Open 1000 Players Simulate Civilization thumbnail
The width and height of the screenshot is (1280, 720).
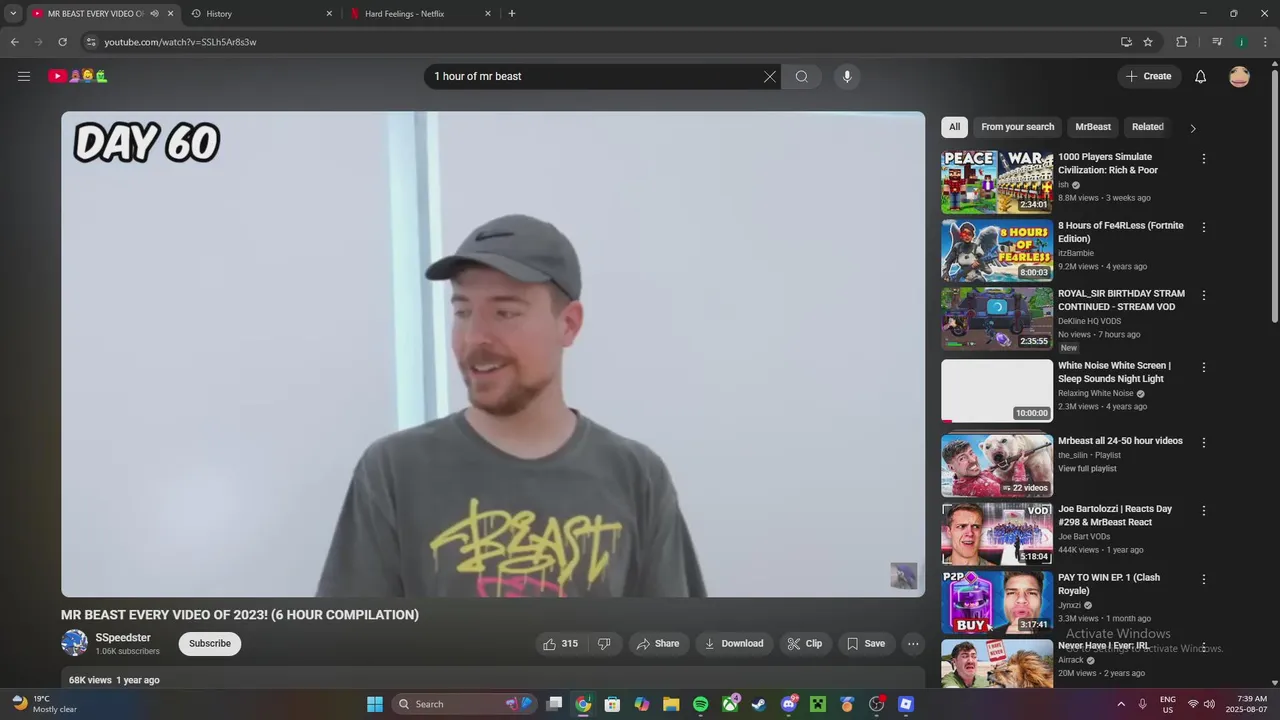tap(997, 182)
